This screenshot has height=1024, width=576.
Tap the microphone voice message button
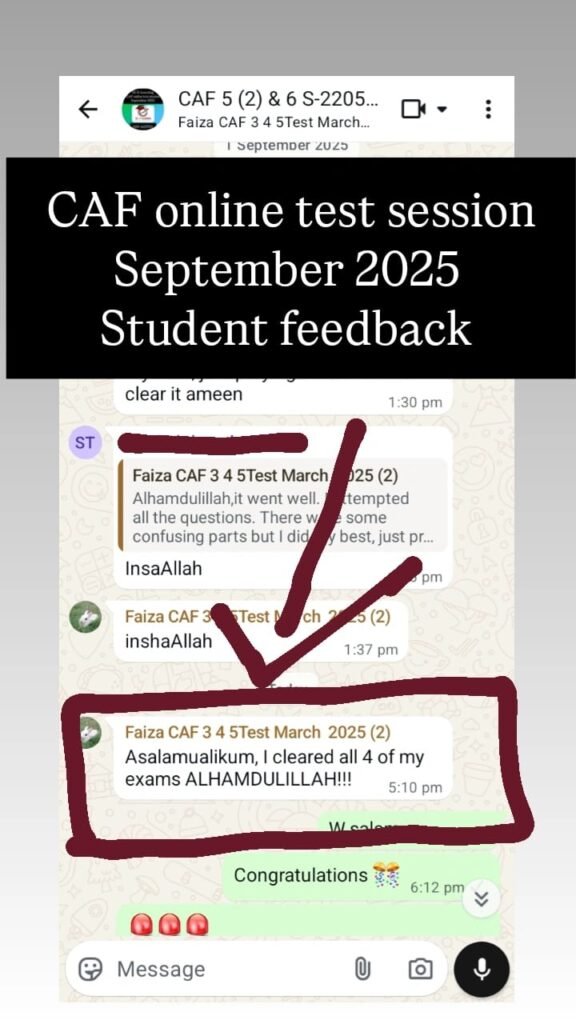pos(482,968)
